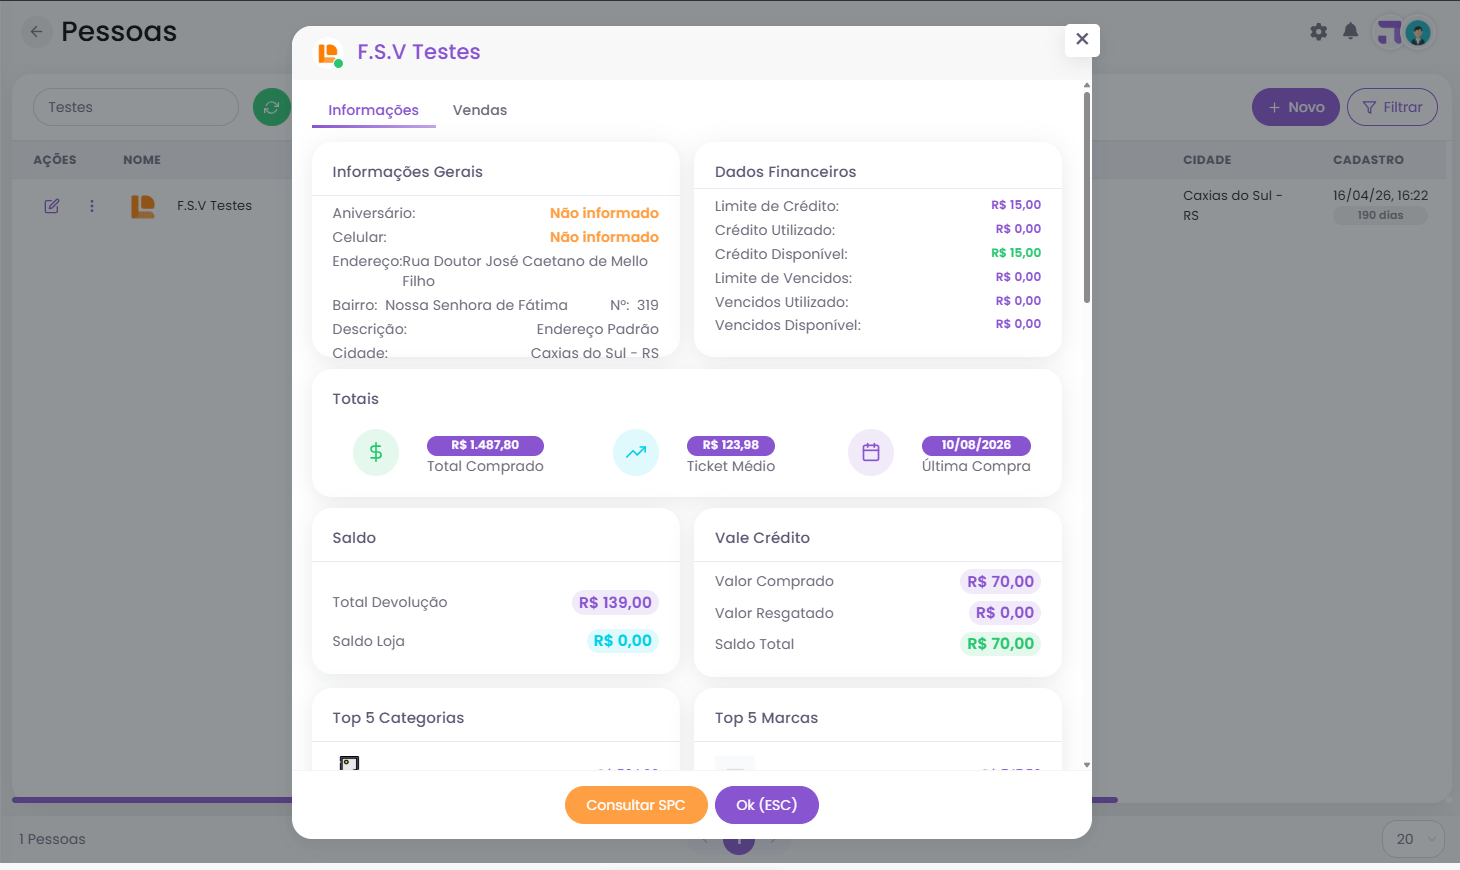
Task: Click the R$ 139,00 Total Devolução value
Action: click(x=615, y=603)
